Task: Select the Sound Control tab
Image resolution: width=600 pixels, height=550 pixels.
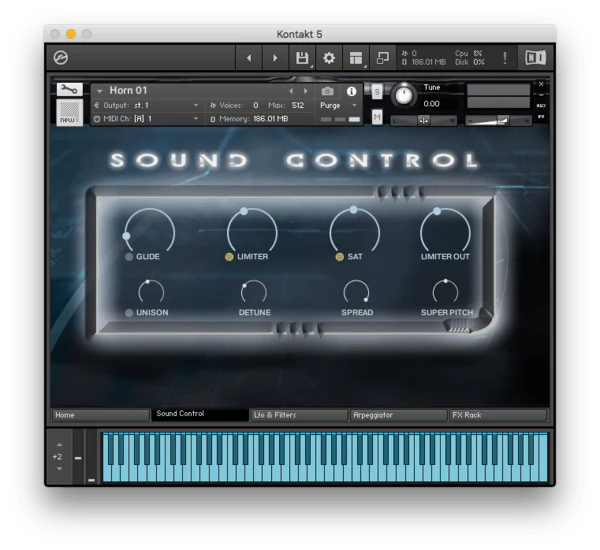Action: pos(200,415)
